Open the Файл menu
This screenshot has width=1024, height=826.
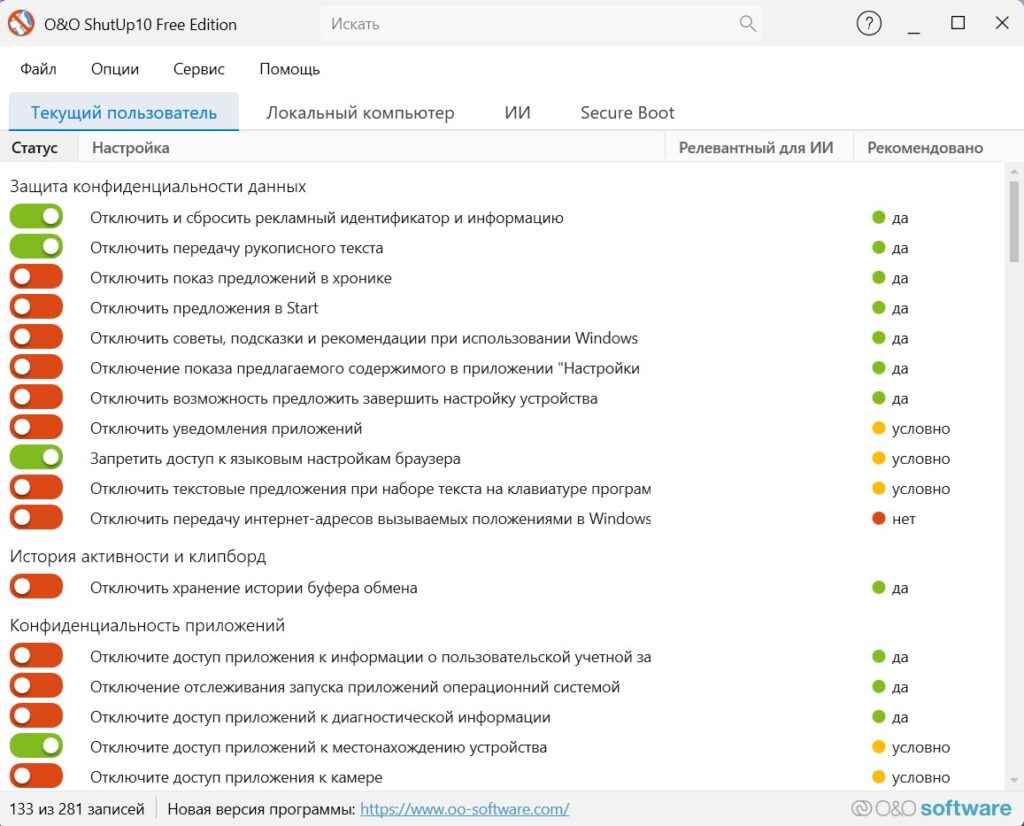[38, 69]
